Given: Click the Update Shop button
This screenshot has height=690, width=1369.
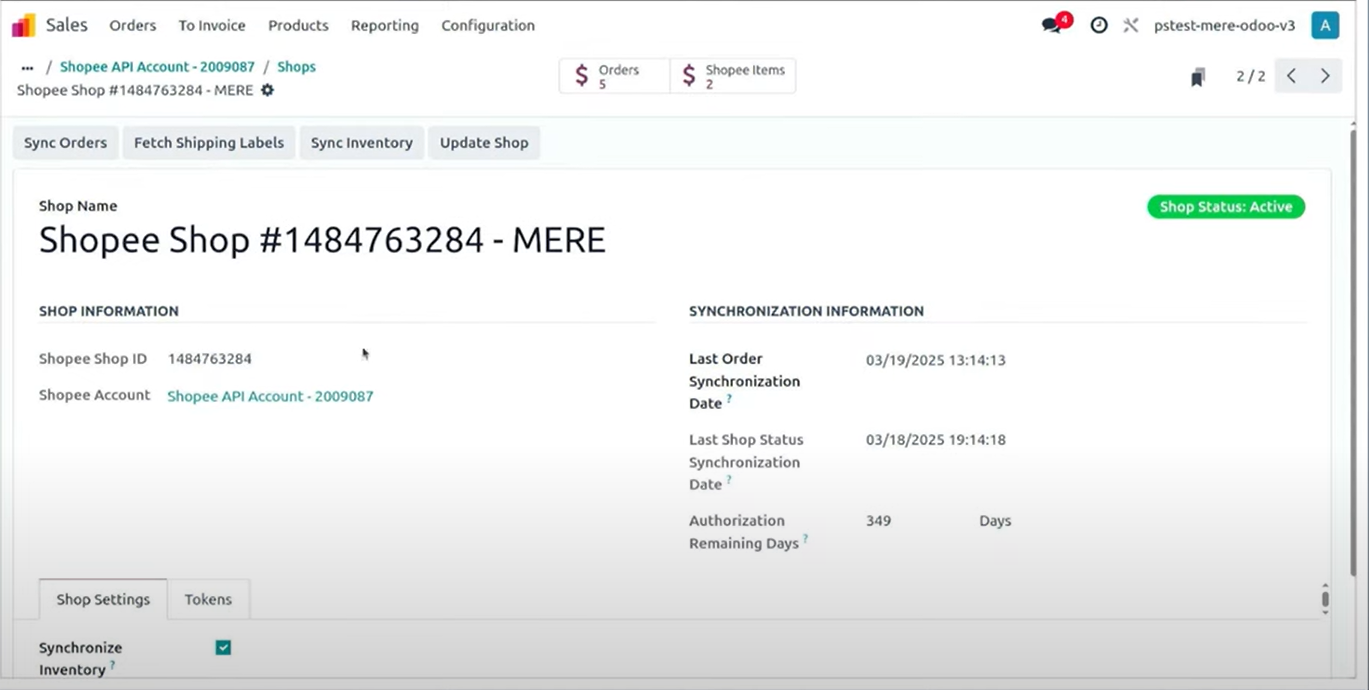Looking at the screenshot, I should (x=484, y=143).
